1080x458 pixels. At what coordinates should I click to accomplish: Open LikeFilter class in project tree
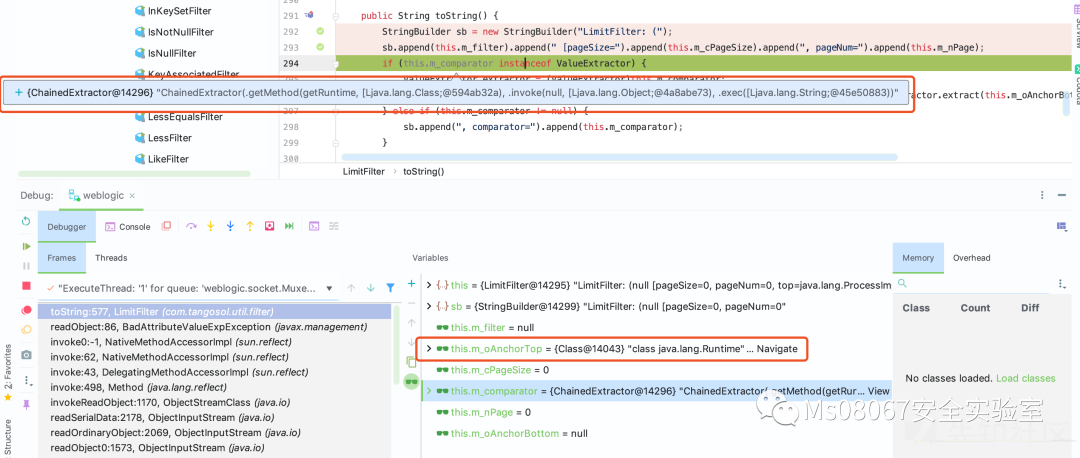click(x=167, y=159)
